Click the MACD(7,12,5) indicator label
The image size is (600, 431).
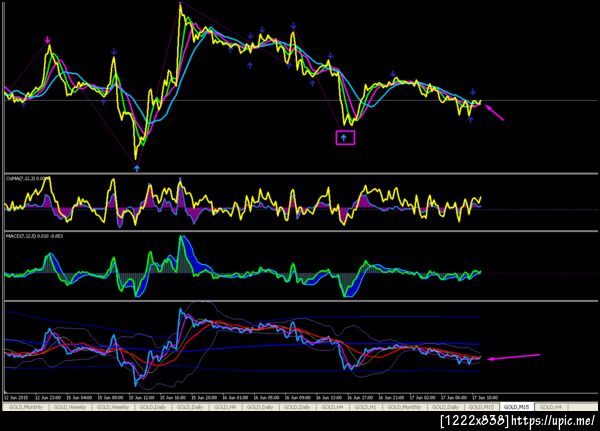point(34,236)
